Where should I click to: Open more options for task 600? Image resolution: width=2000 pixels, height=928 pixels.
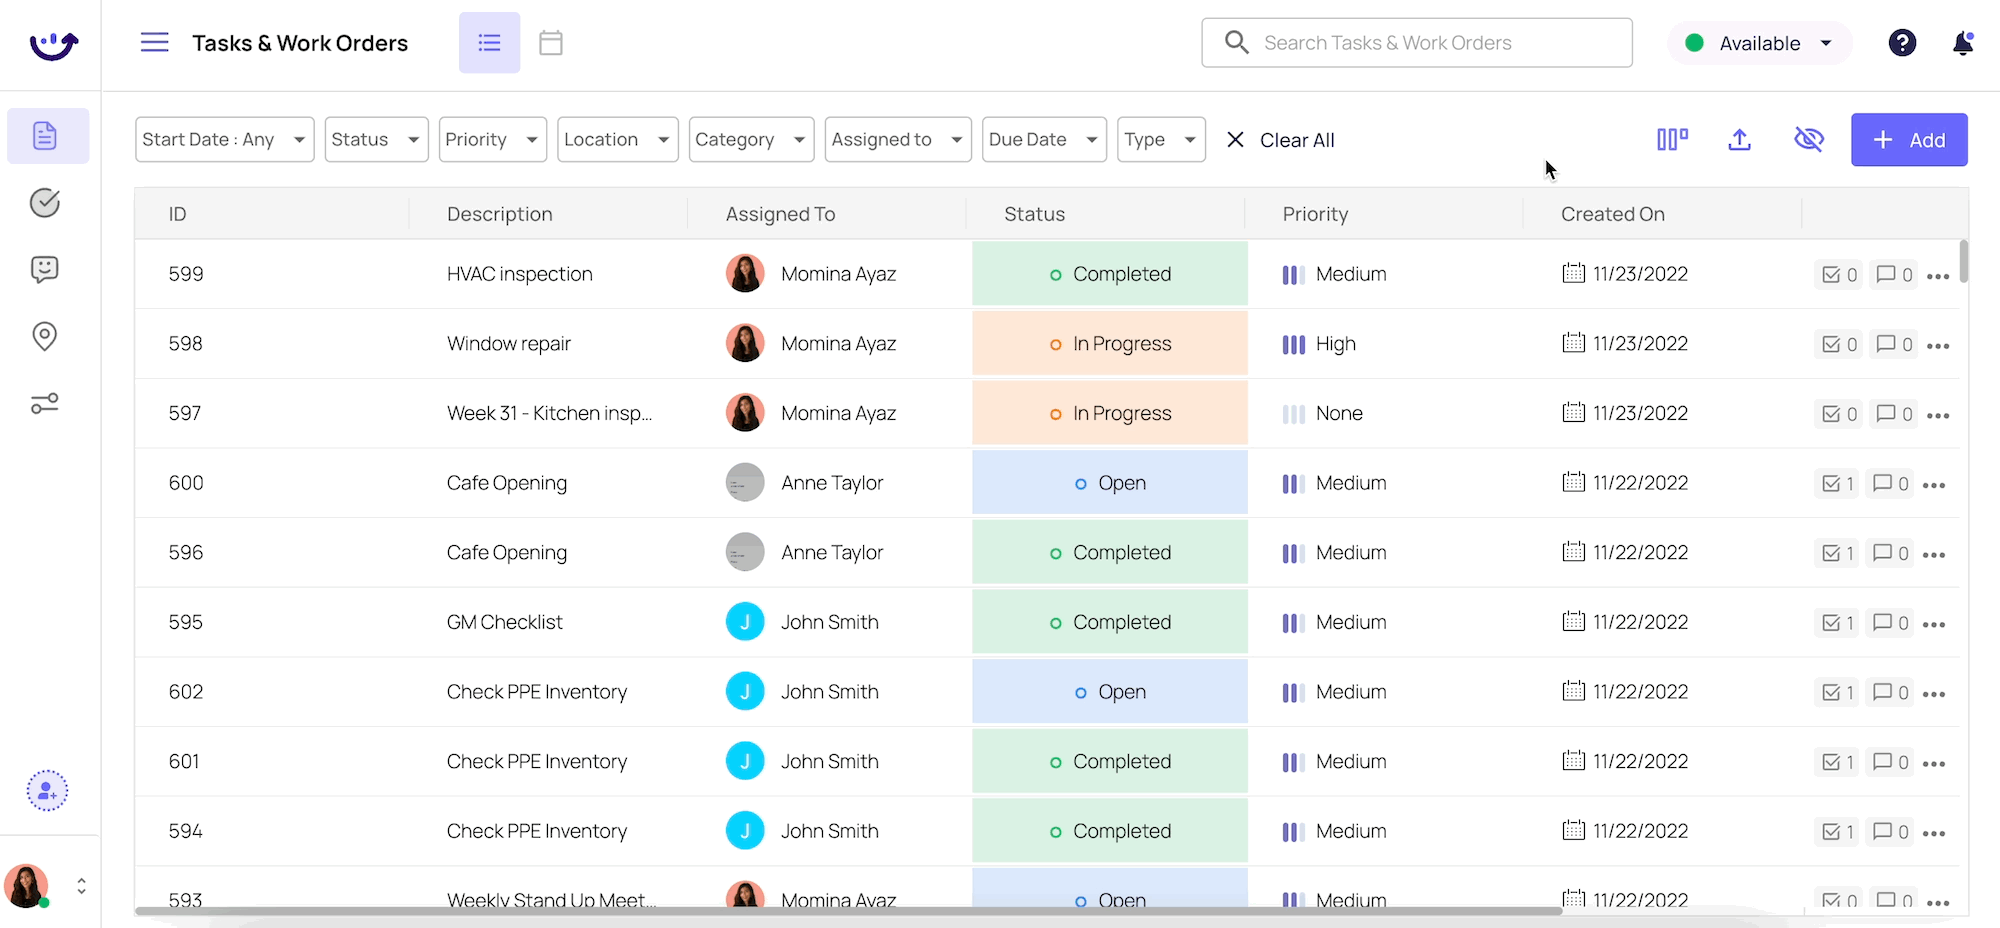coord(1934,485)
